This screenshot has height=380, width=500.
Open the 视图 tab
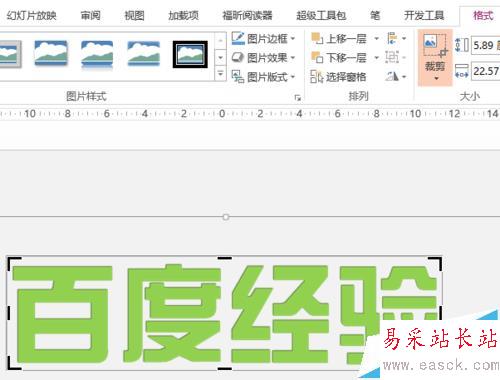(134, 15)
